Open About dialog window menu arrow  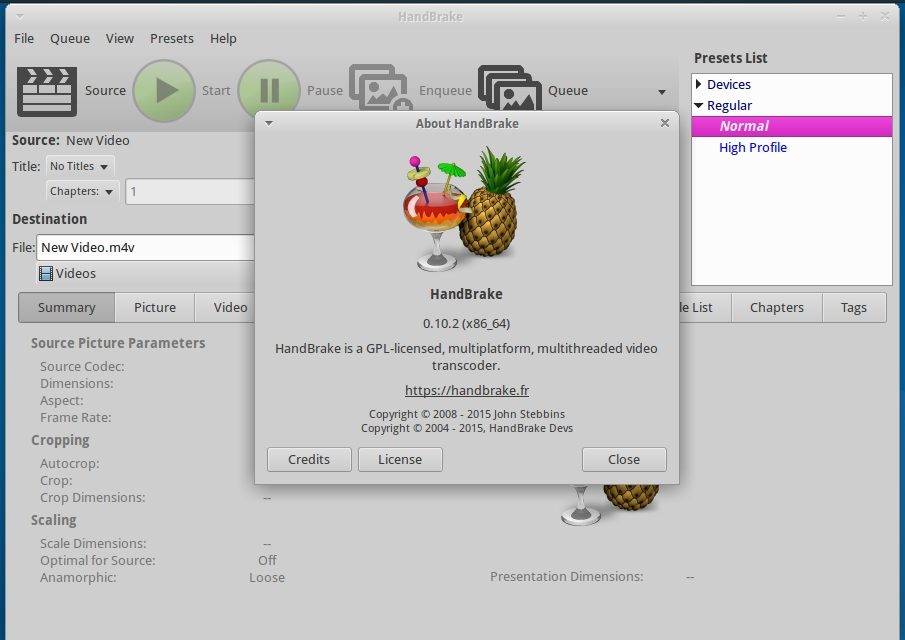269,123
